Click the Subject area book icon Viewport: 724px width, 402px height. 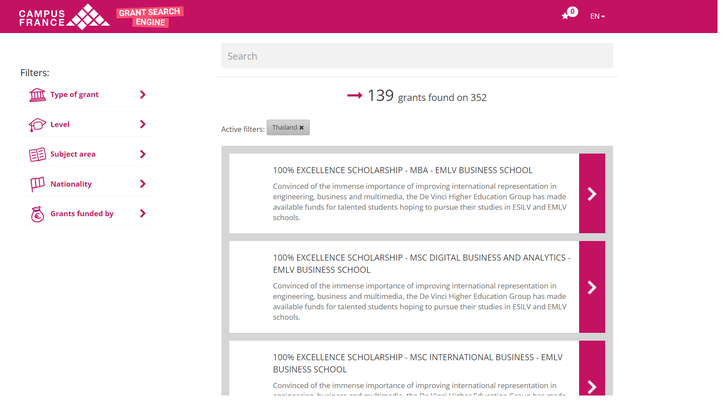click(x=37, y=155)
